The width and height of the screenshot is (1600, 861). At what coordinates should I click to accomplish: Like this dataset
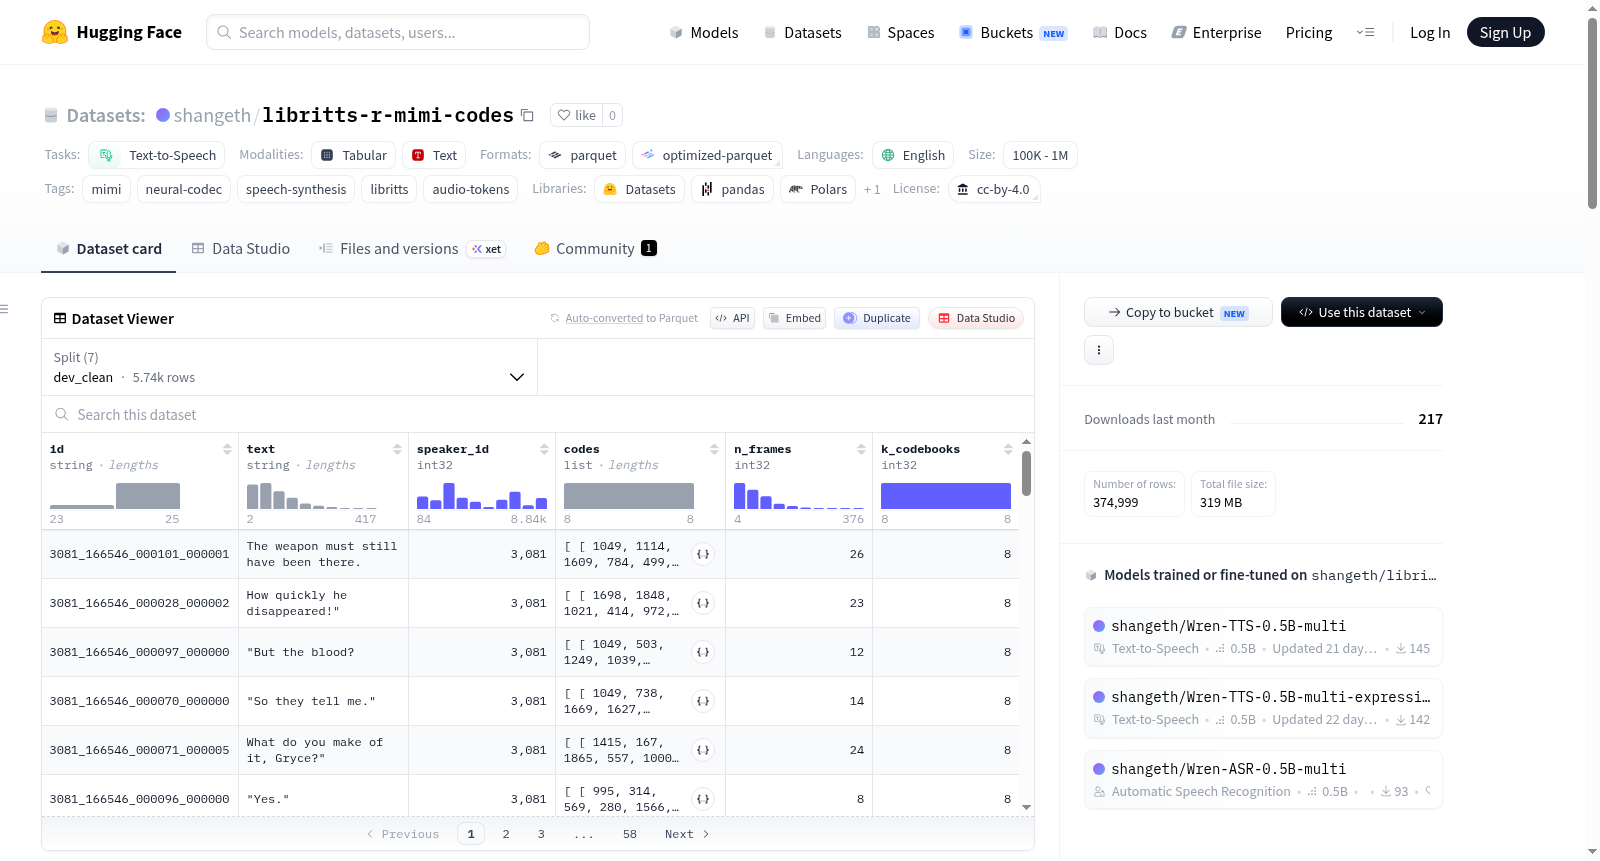(577, 115)
